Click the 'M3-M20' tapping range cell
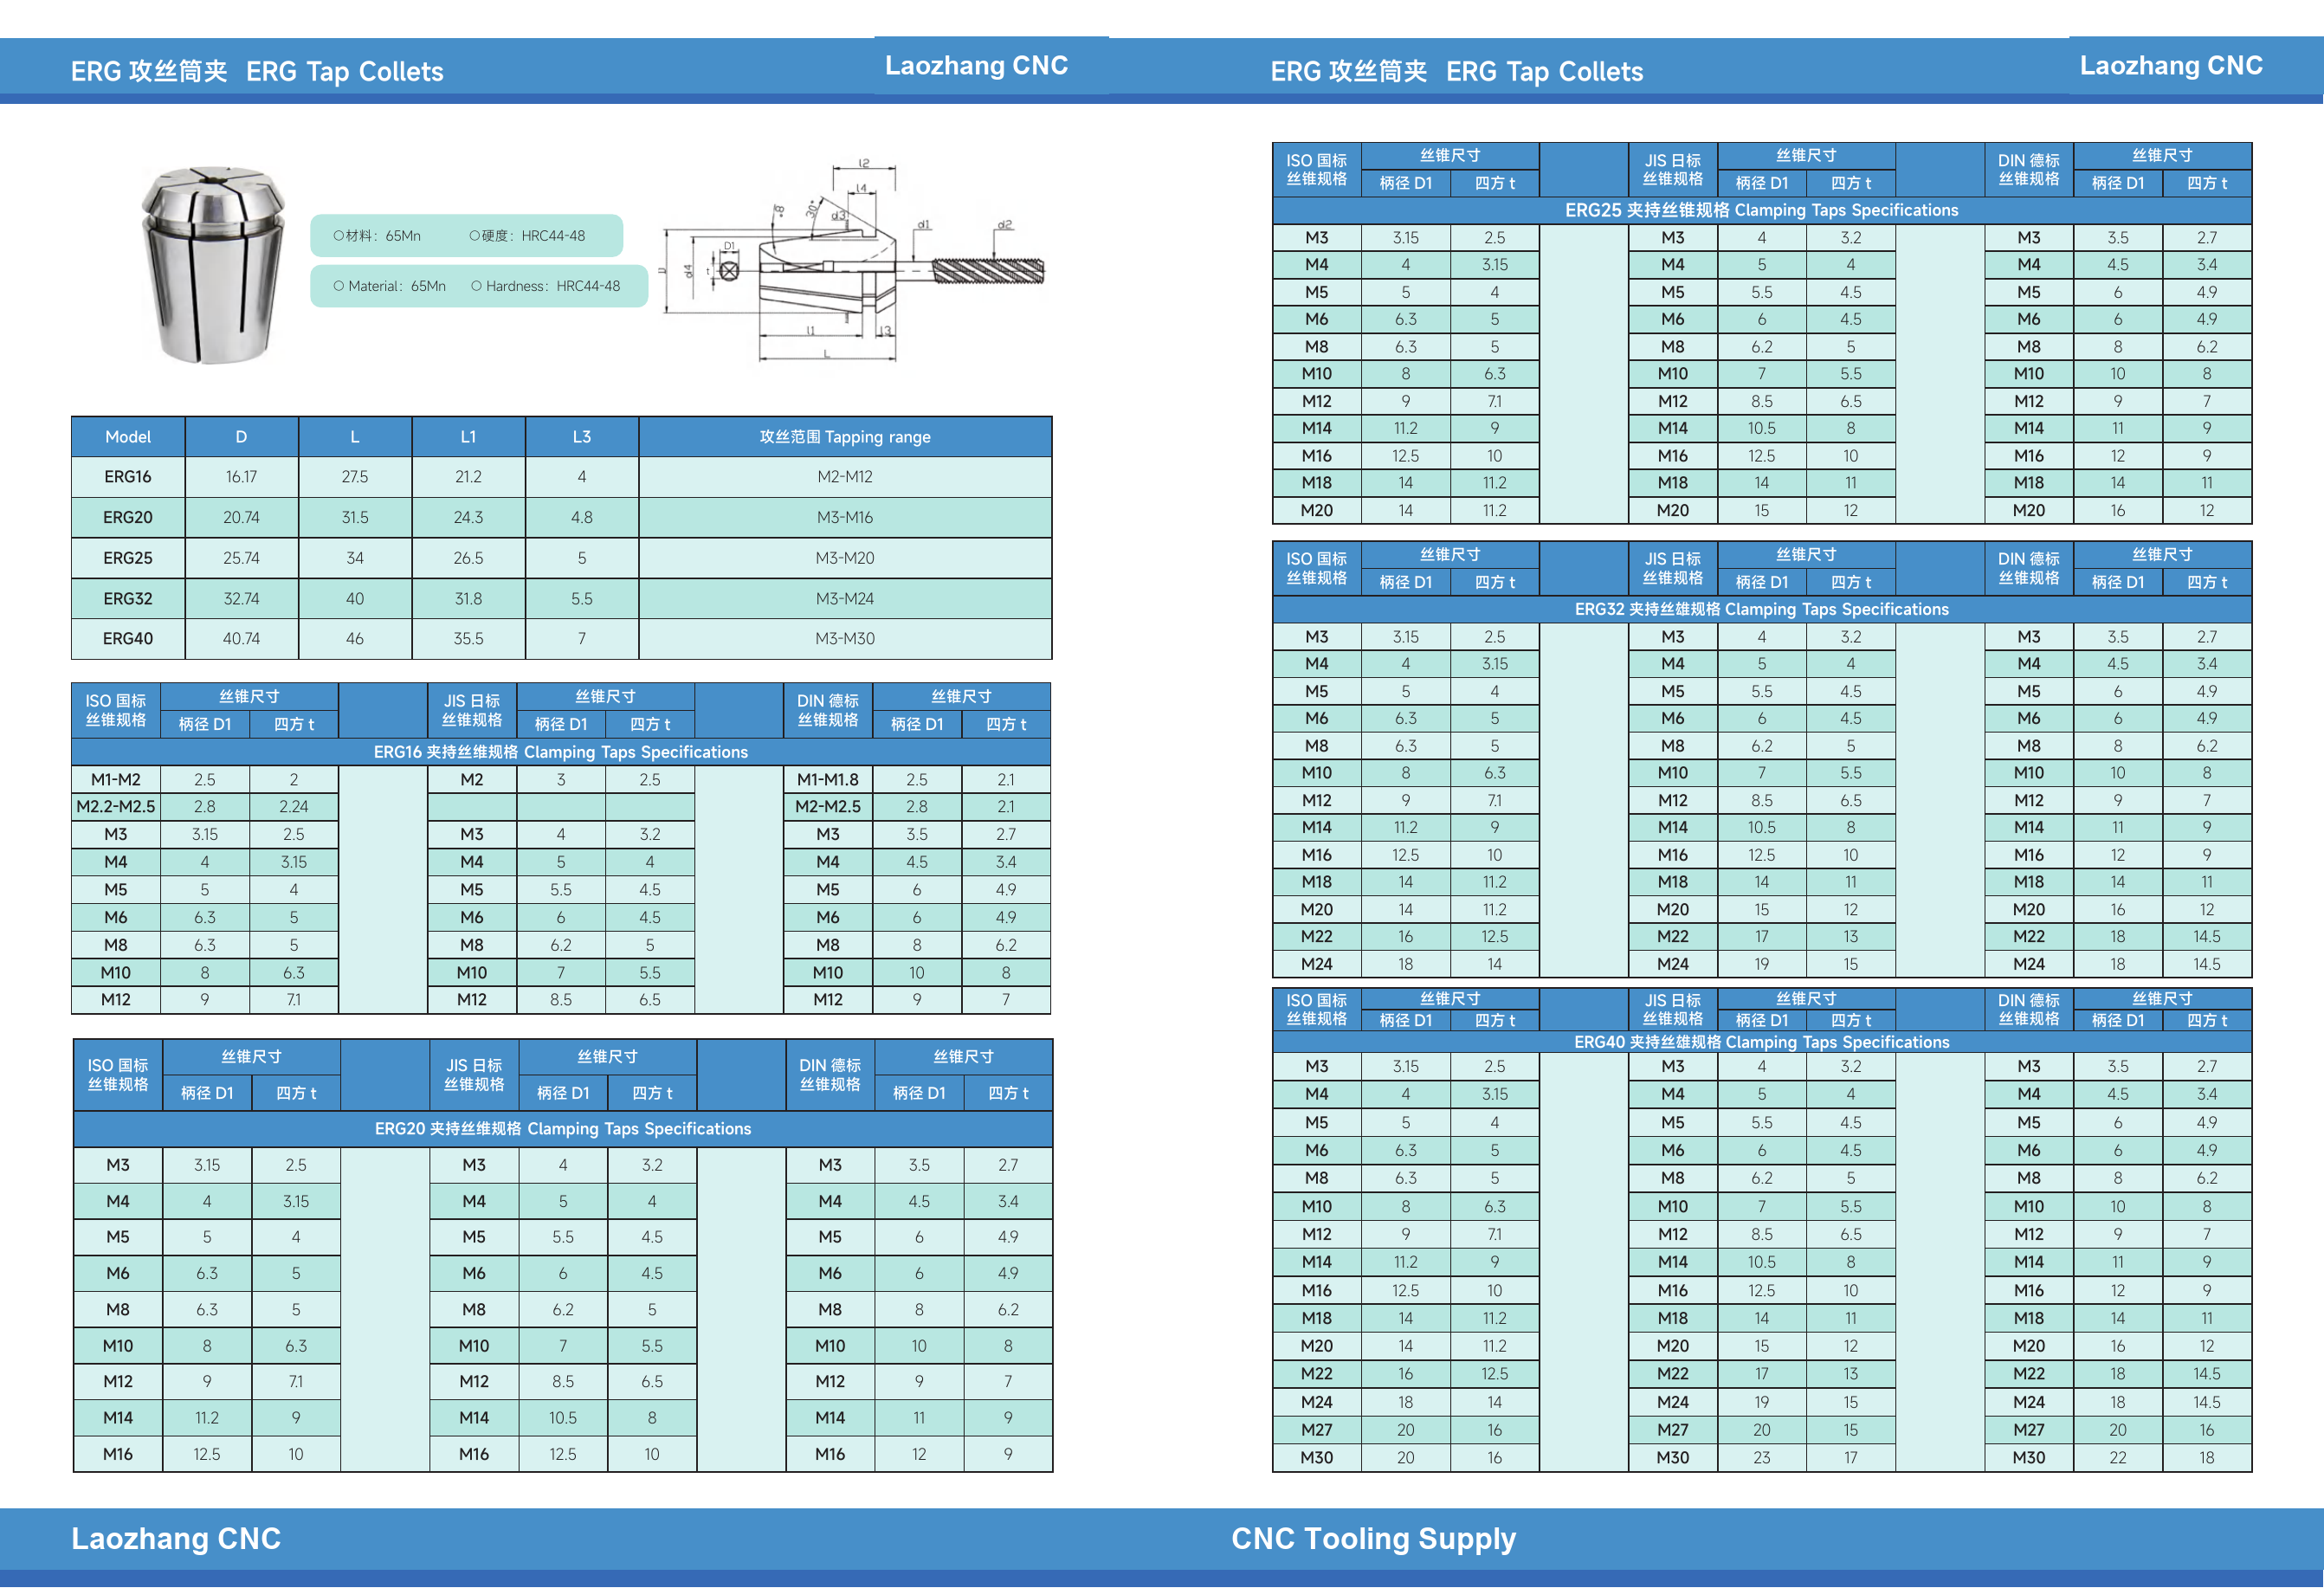Screen dimensions: 2324x1588 click(845, 558)
